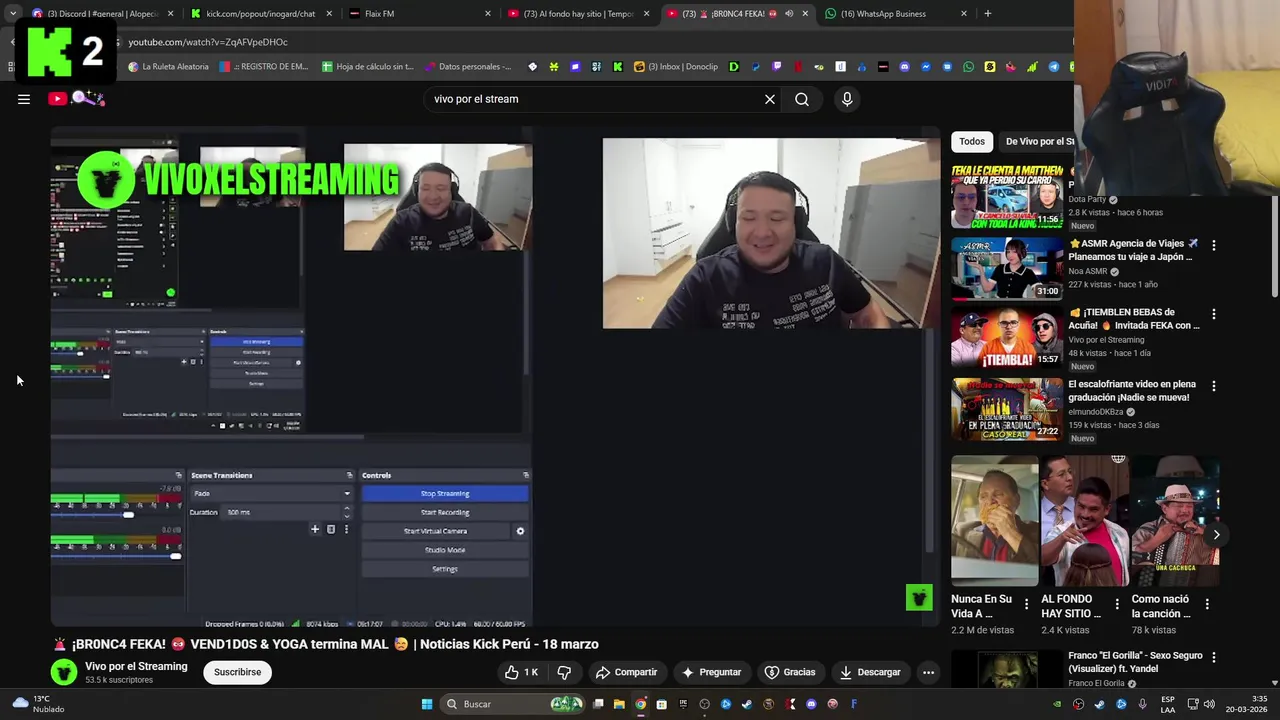This screenshot has width=1280, height=720.
Task: Open the Hoja de cálculo sin título bookmark
Action: click(x=368, y=67)
